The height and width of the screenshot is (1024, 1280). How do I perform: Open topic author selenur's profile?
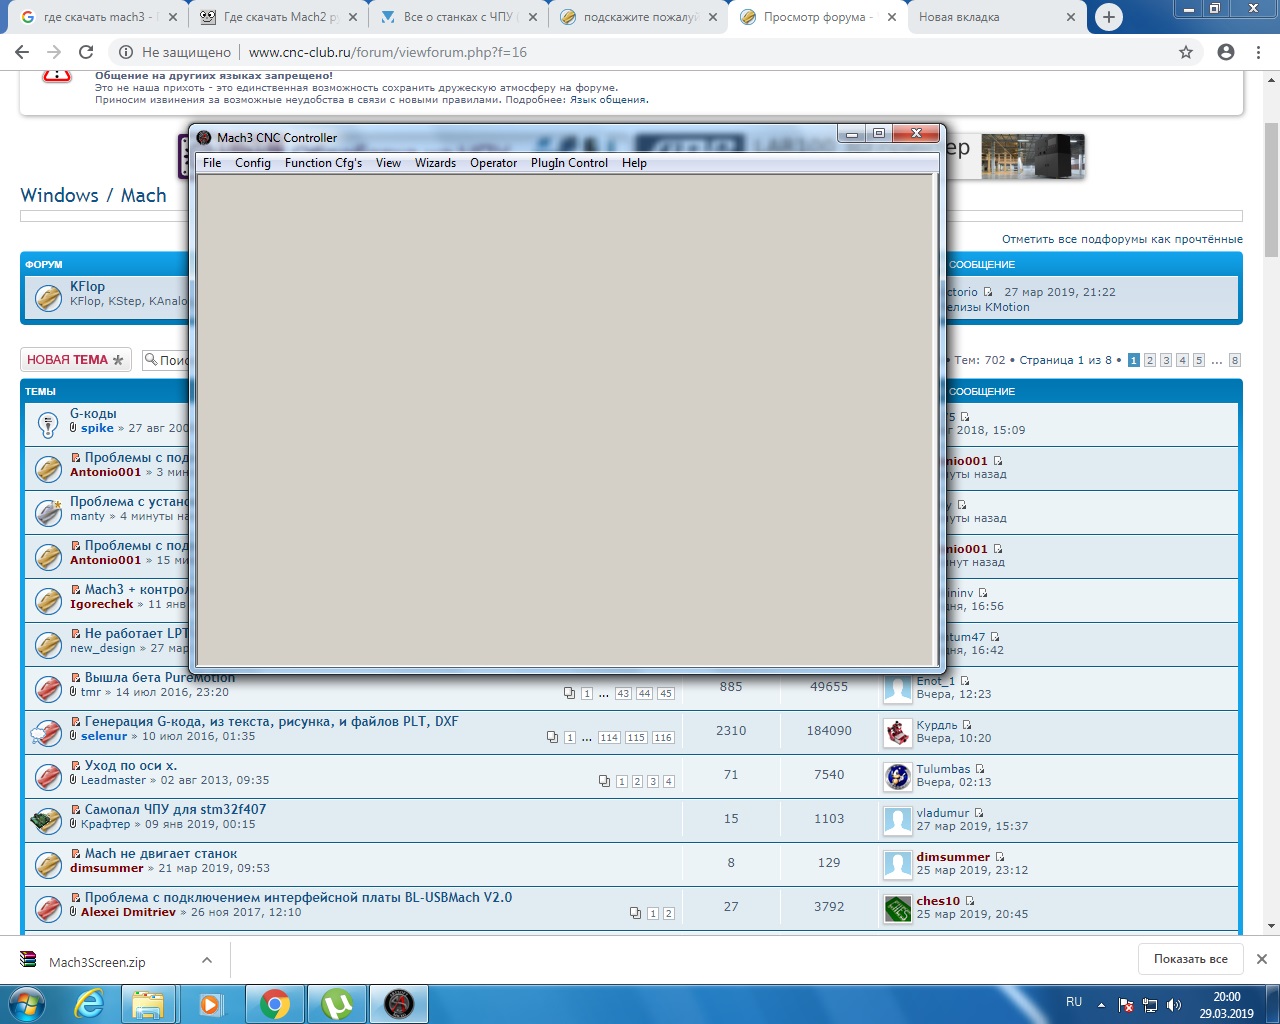click(104, 736)
